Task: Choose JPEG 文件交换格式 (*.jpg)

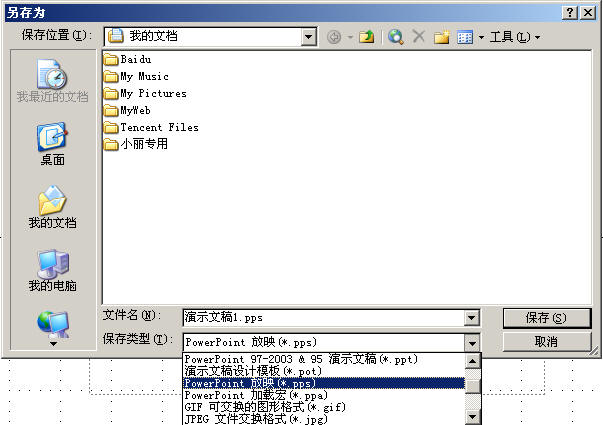Action: [324, 418]
